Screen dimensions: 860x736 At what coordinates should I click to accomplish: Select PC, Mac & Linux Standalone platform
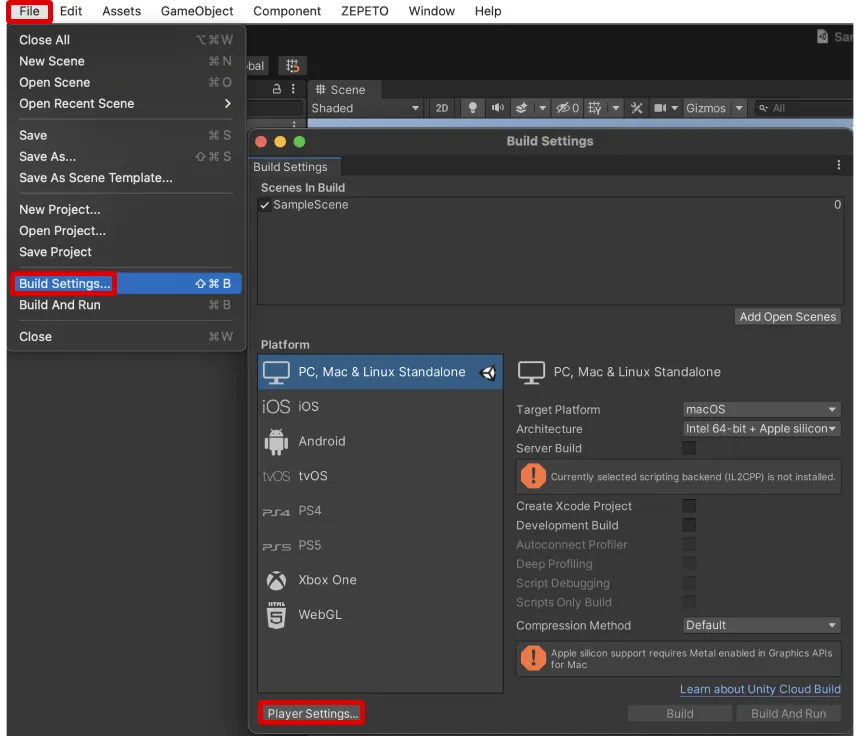[x=380, y=372]
